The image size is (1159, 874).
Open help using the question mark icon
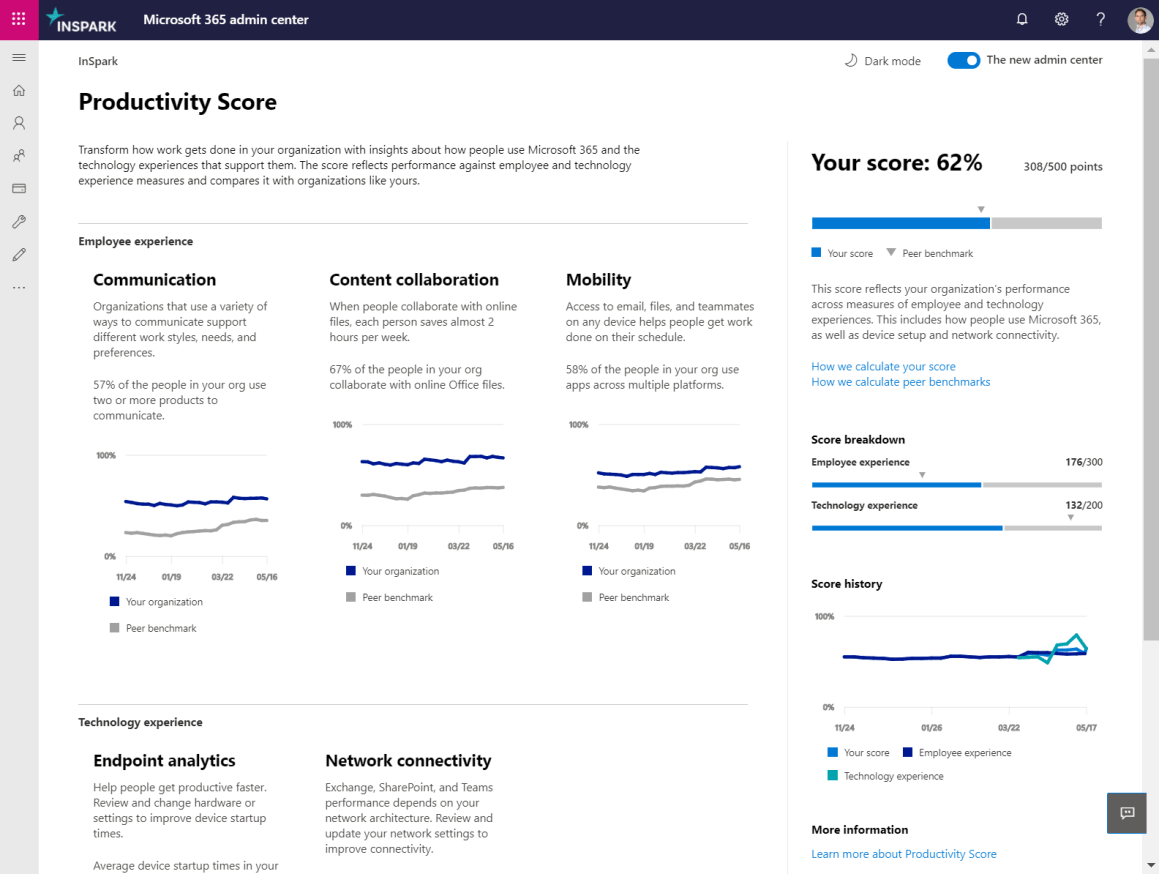(x=1100, y=19)
